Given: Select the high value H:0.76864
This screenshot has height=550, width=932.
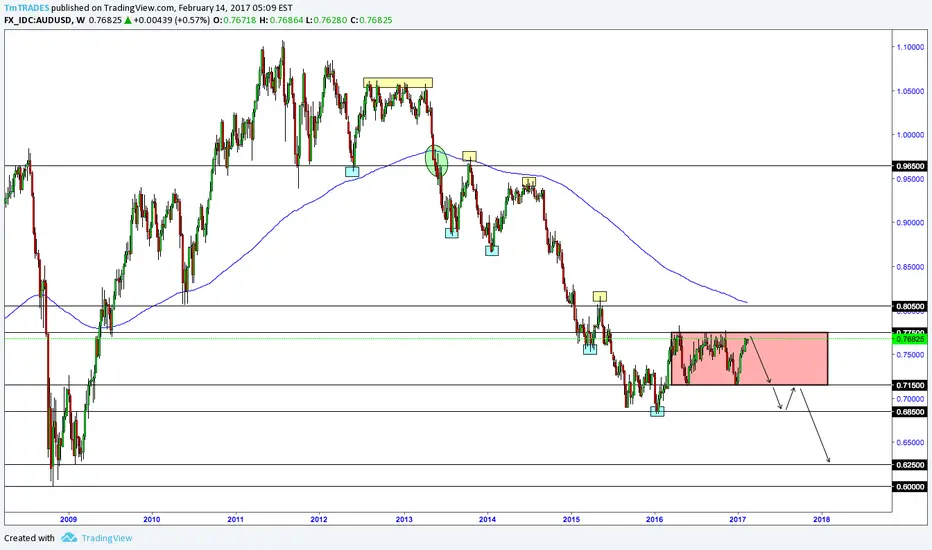Looking at the screenshot, I should [282, 20].
